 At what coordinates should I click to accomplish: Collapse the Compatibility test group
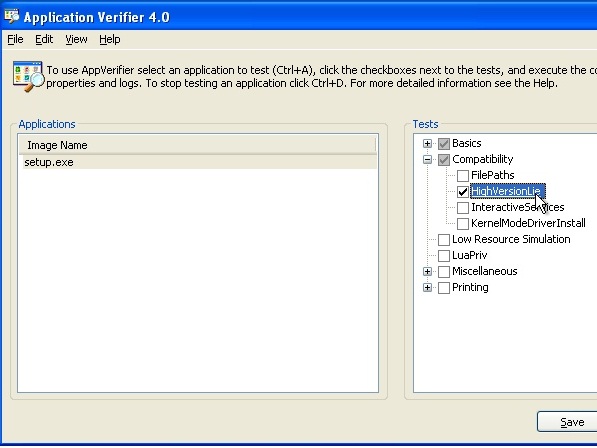[x=427, y=159]
